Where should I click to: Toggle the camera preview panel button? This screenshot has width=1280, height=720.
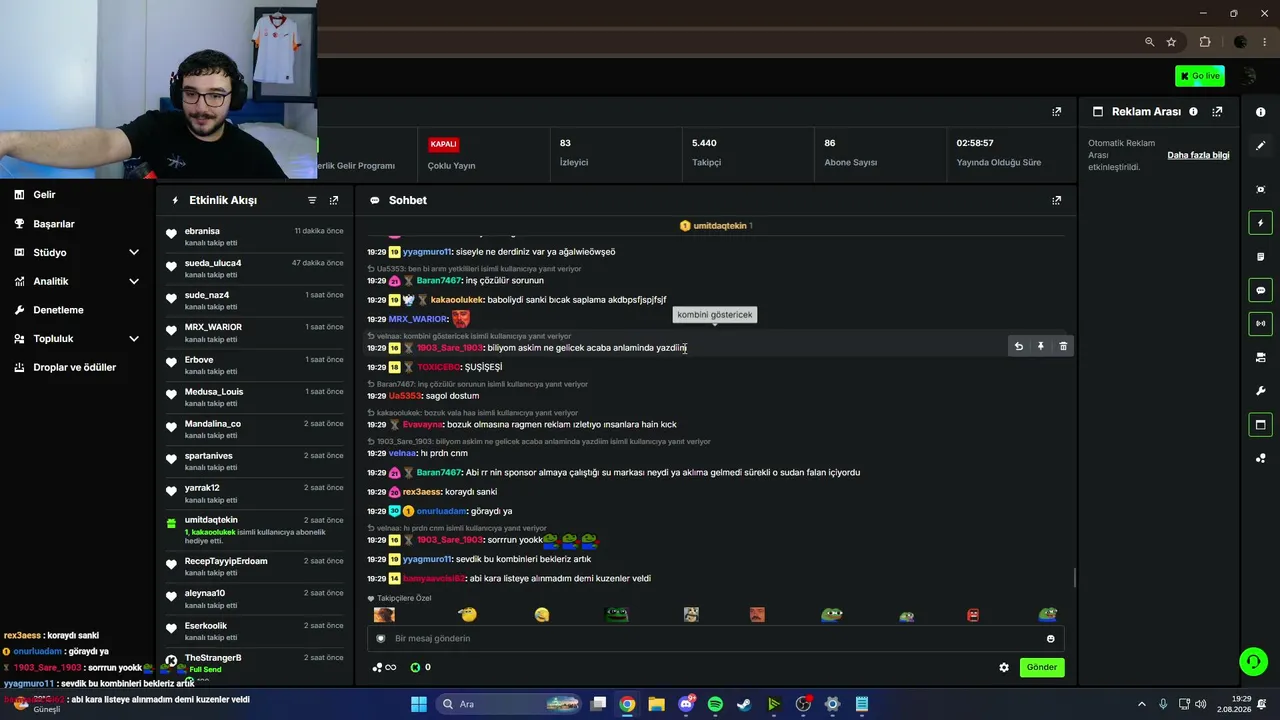click(1260, 357)
